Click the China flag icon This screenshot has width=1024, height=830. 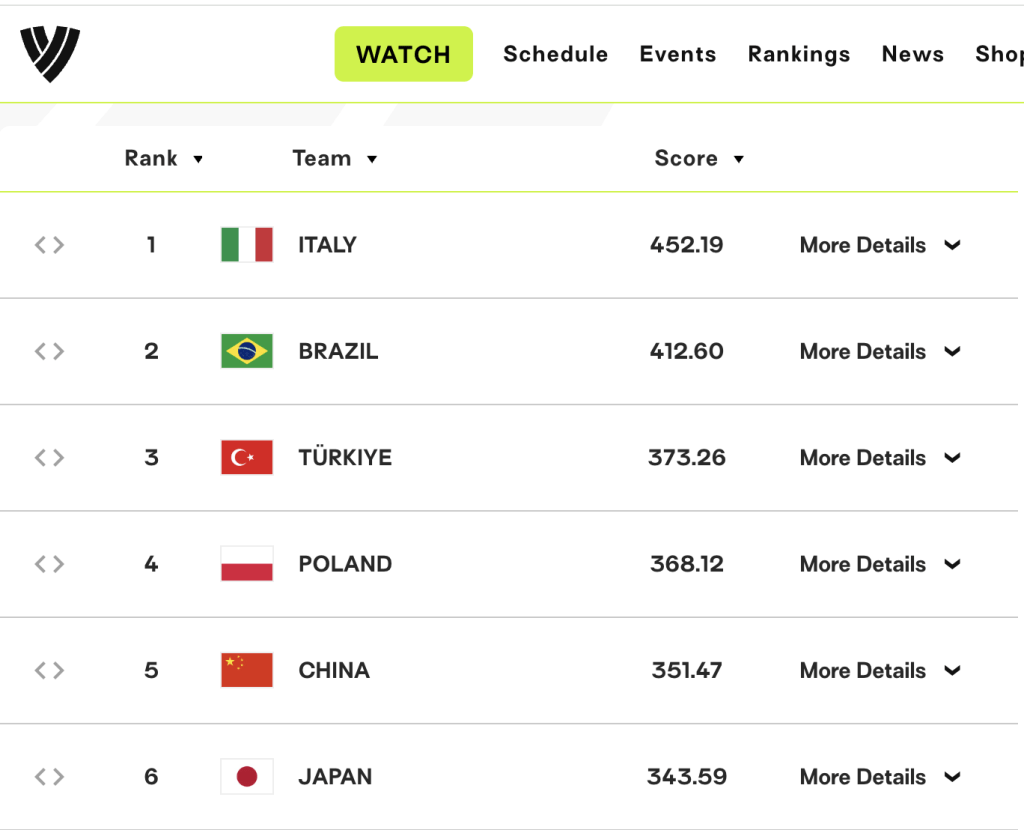click(247, 670)
